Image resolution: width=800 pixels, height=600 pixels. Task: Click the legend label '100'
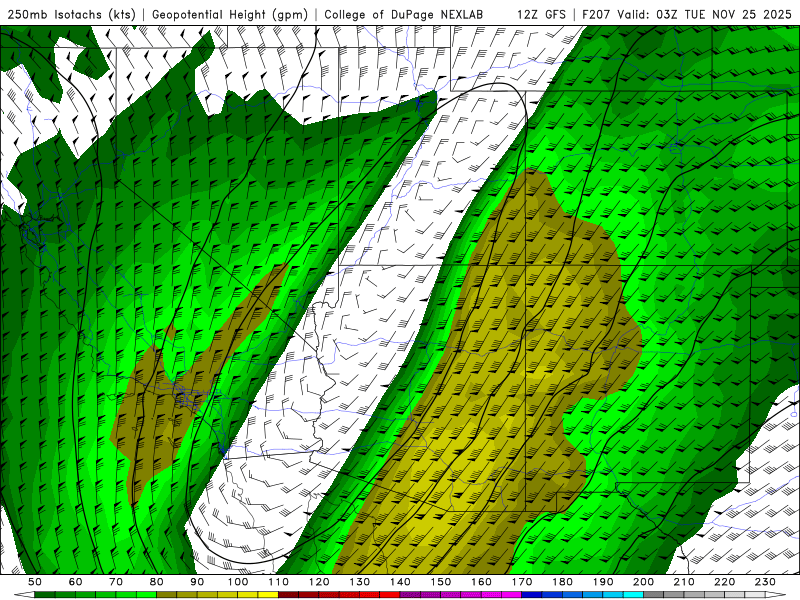pyautogui.click(x=238, y=582)
